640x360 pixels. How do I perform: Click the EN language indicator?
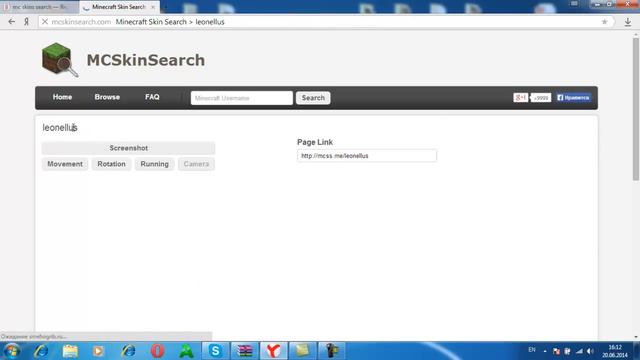[532, 350]
